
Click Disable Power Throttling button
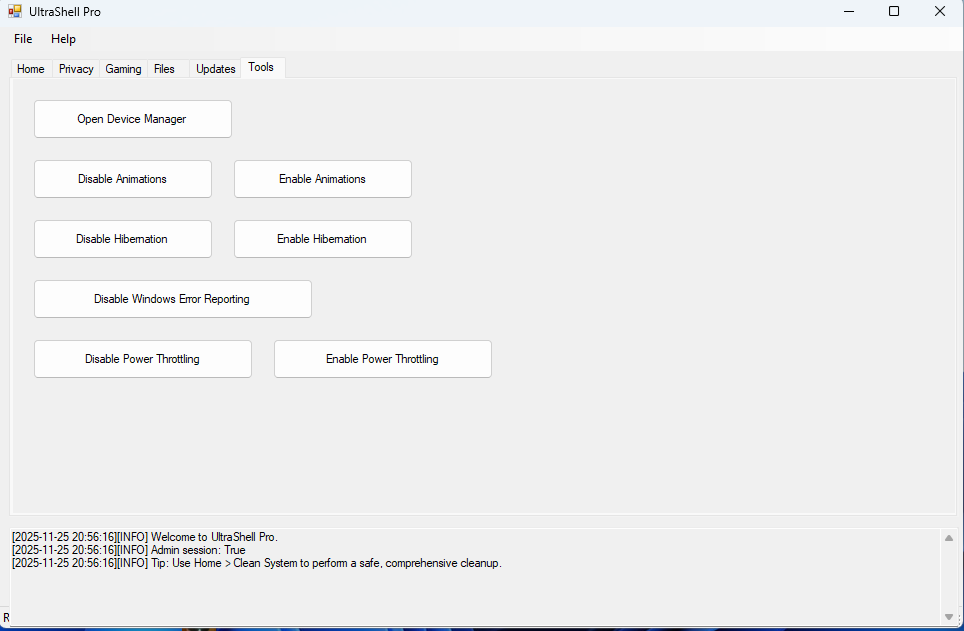click(x=143, y=359)
